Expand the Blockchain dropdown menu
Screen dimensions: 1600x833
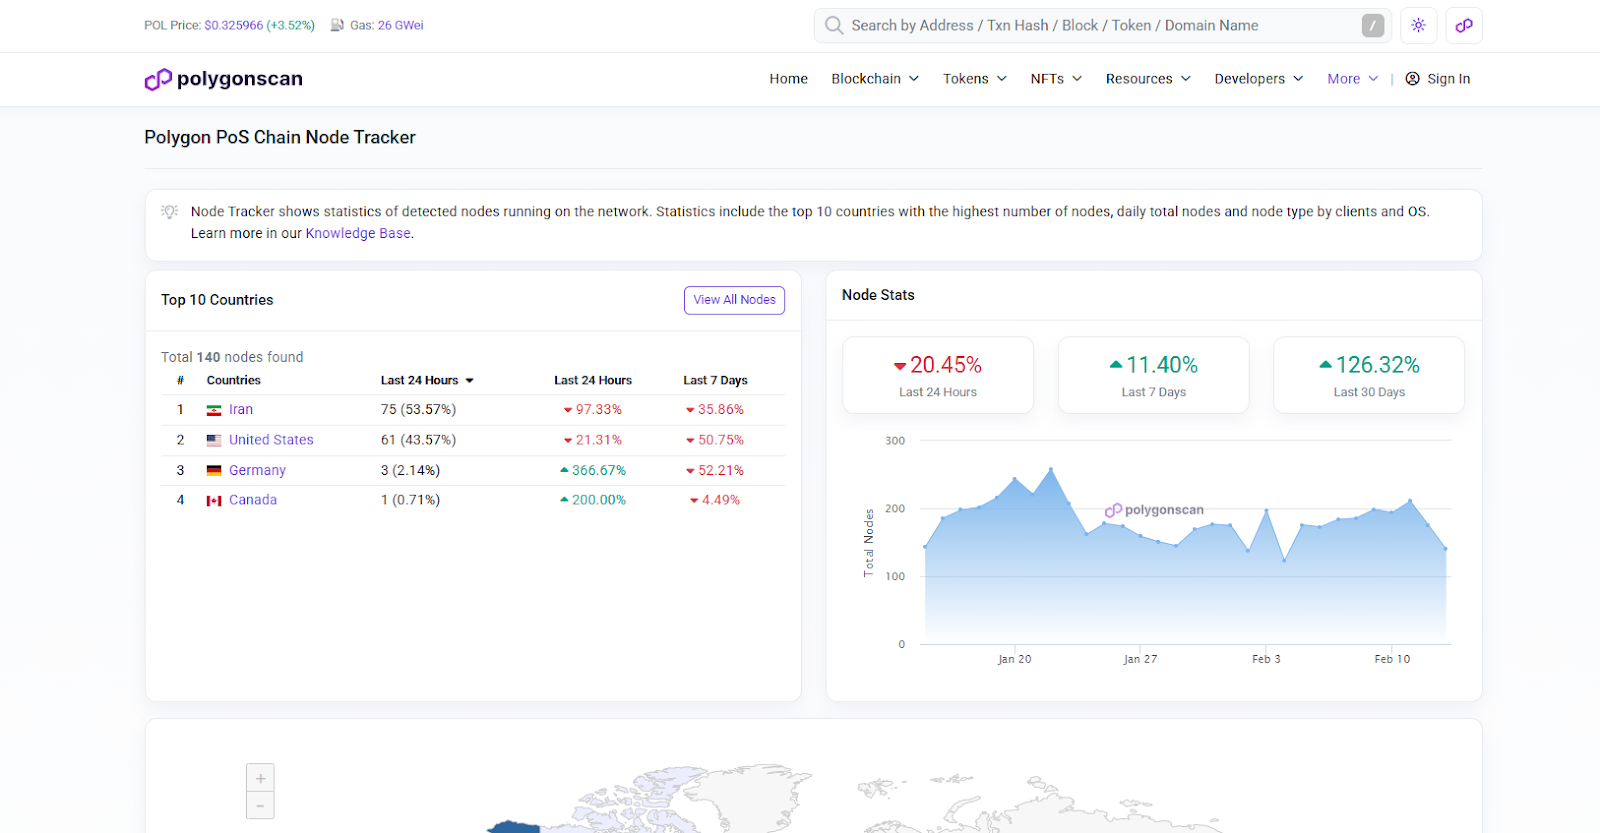(x=875, y=79)
